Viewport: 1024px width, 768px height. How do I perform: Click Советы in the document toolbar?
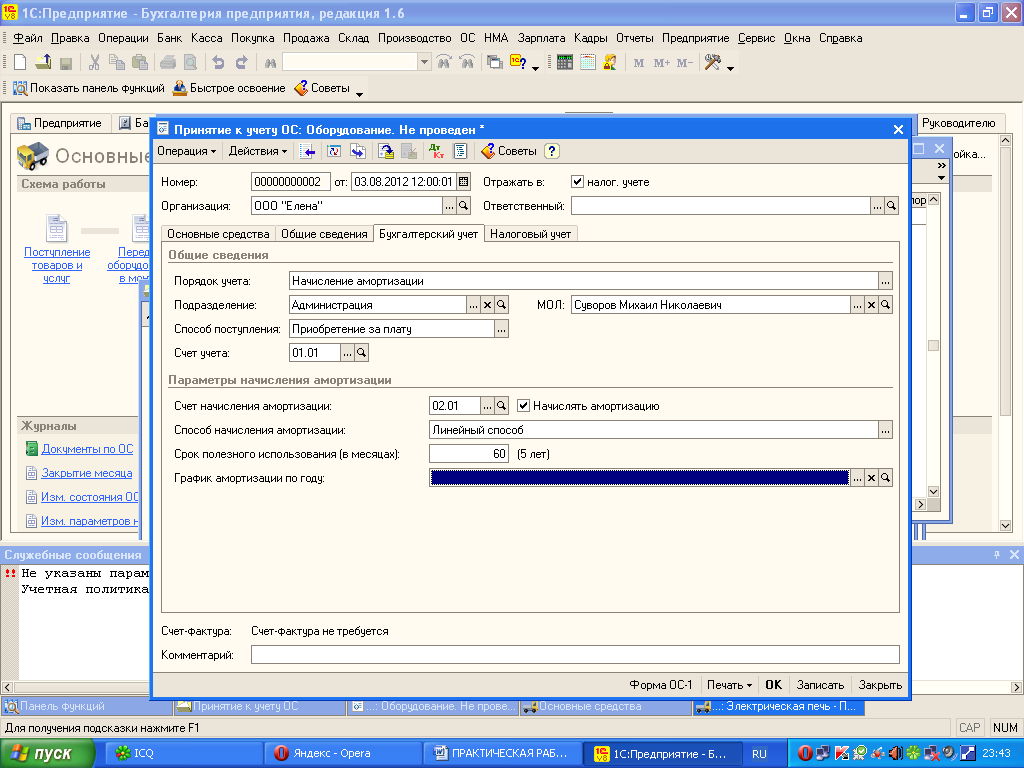(x=509, y=152)
